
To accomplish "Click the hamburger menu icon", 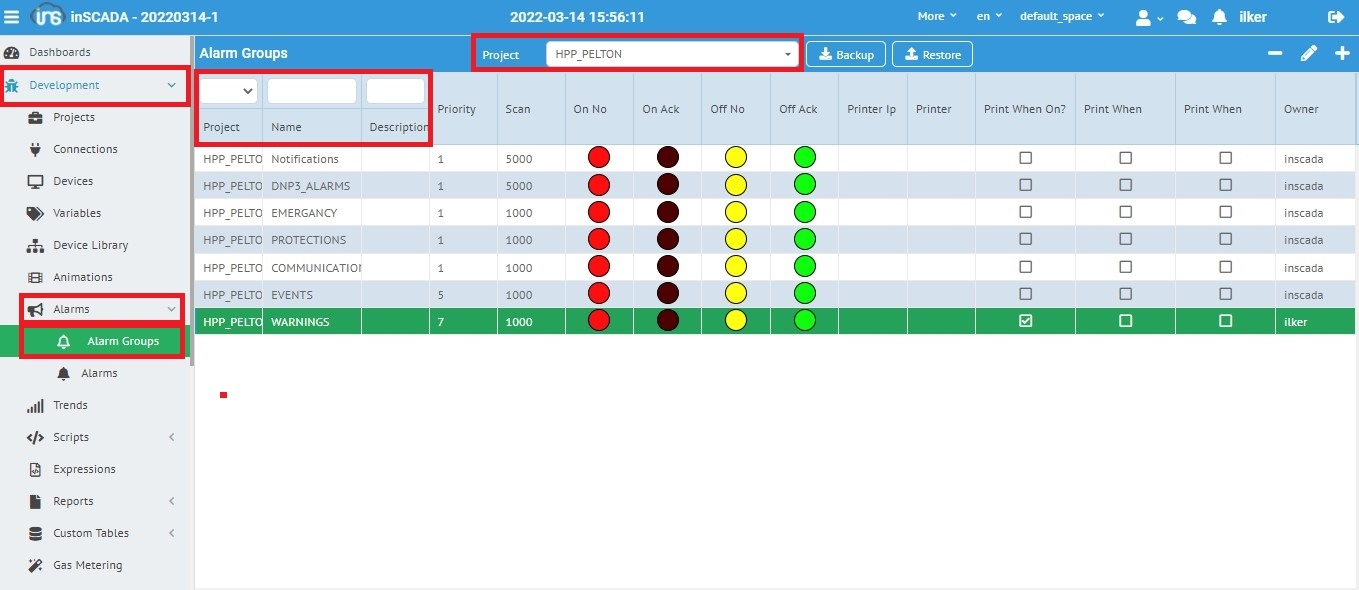I will coord(12,17).
